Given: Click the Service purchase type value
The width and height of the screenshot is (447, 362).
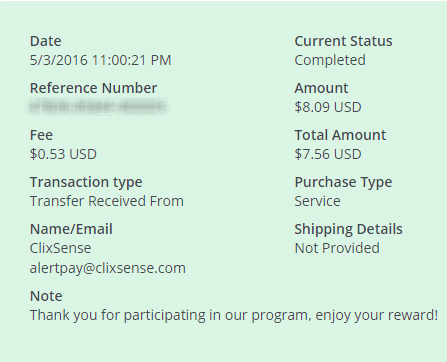Looking at the screenshot, I should click(317, 201).
